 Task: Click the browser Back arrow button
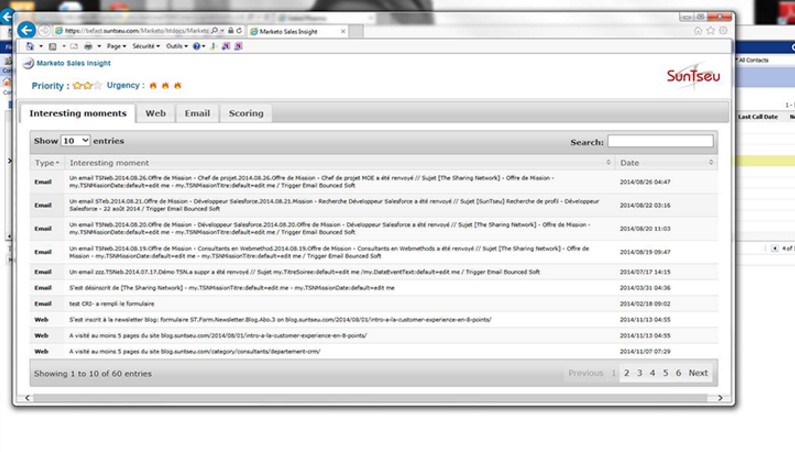(x=26, y=30)
